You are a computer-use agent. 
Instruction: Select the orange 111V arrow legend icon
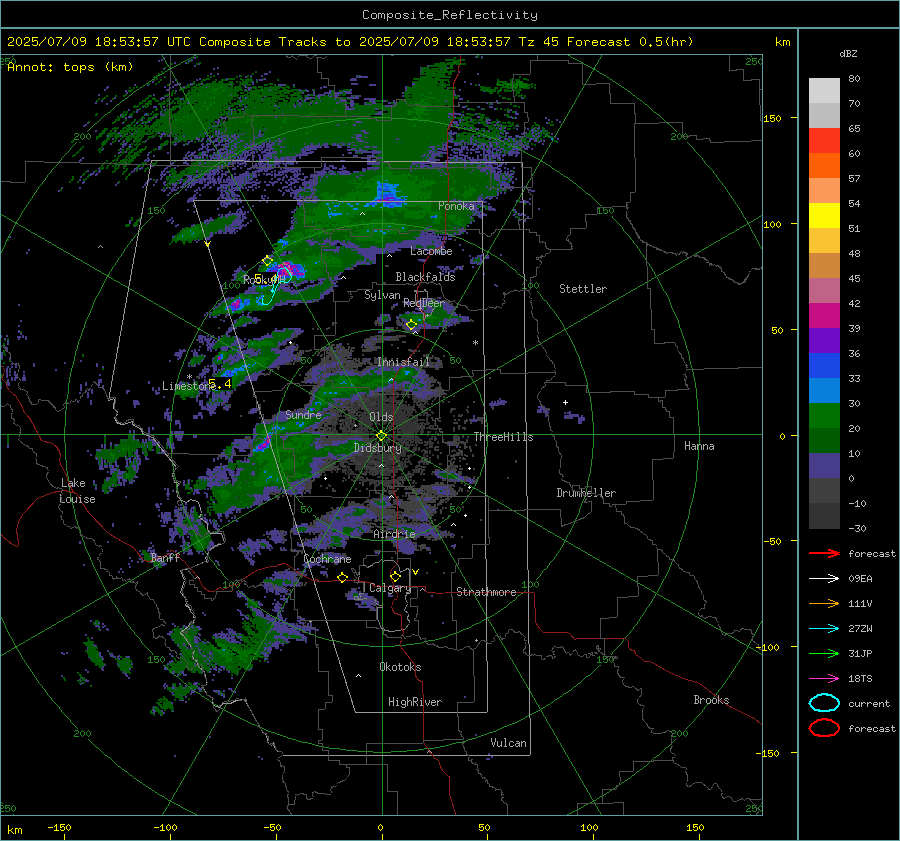[824, 603]
